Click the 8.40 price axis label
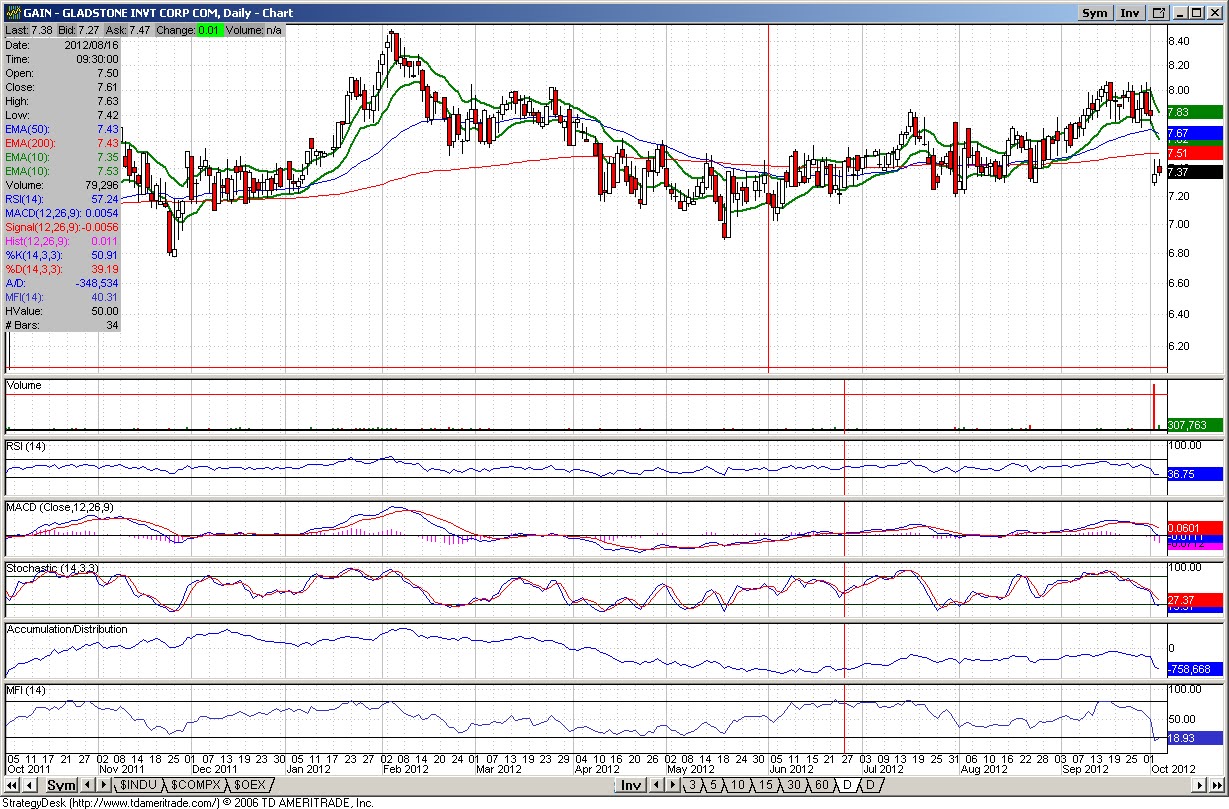Image resolution: width=1229 pixels, height=809 pixels. click(1178, 41)
